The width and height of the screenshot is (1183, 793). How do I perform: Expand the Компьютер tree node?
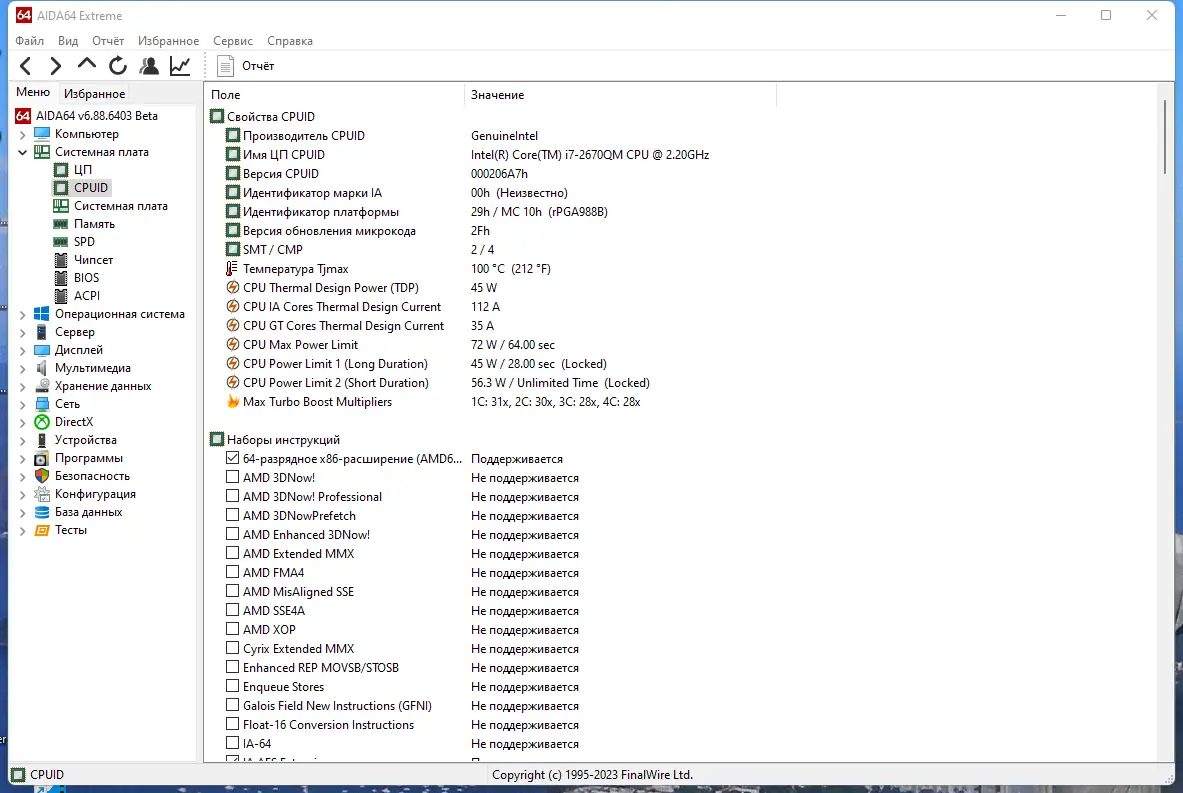pyautogui.click(x=23, y=134)
